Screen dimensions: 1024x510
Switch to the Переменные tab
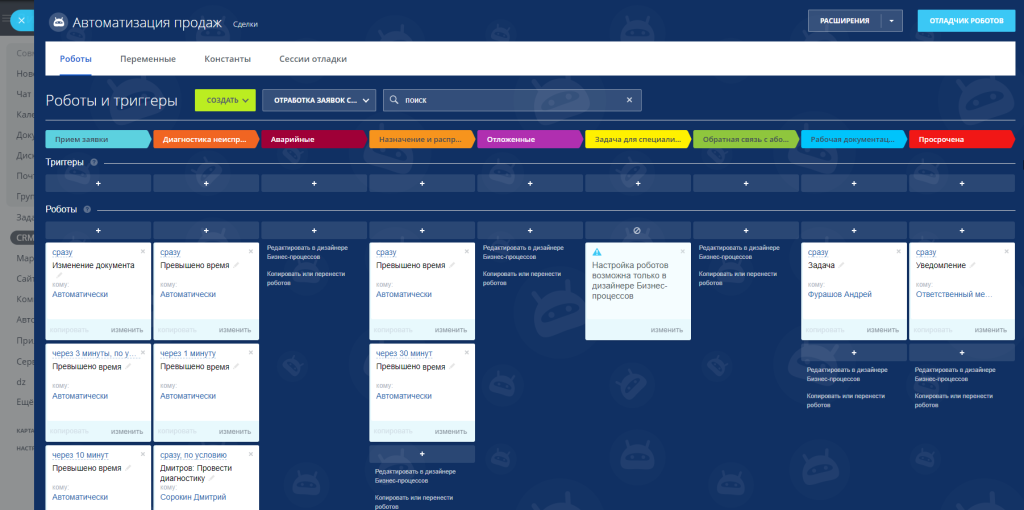148,59
